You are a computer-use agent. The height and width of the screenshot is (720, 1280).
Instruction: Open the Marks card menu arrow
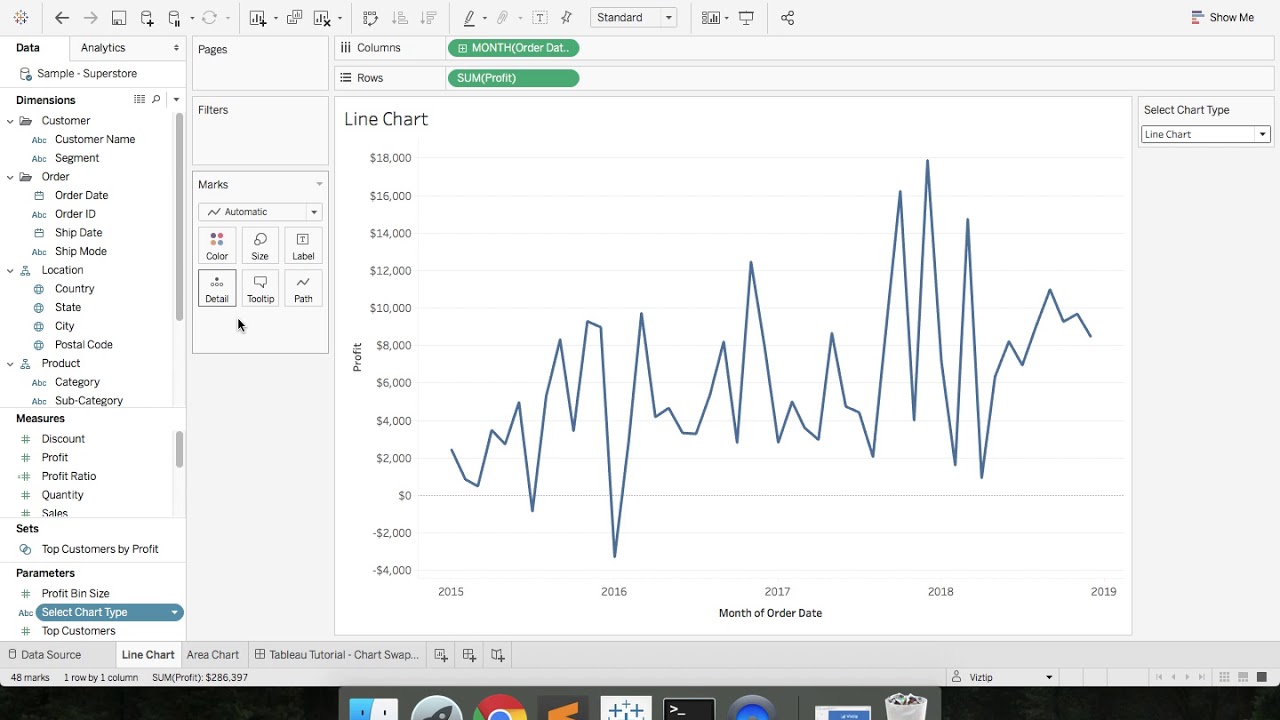[319, 184]
